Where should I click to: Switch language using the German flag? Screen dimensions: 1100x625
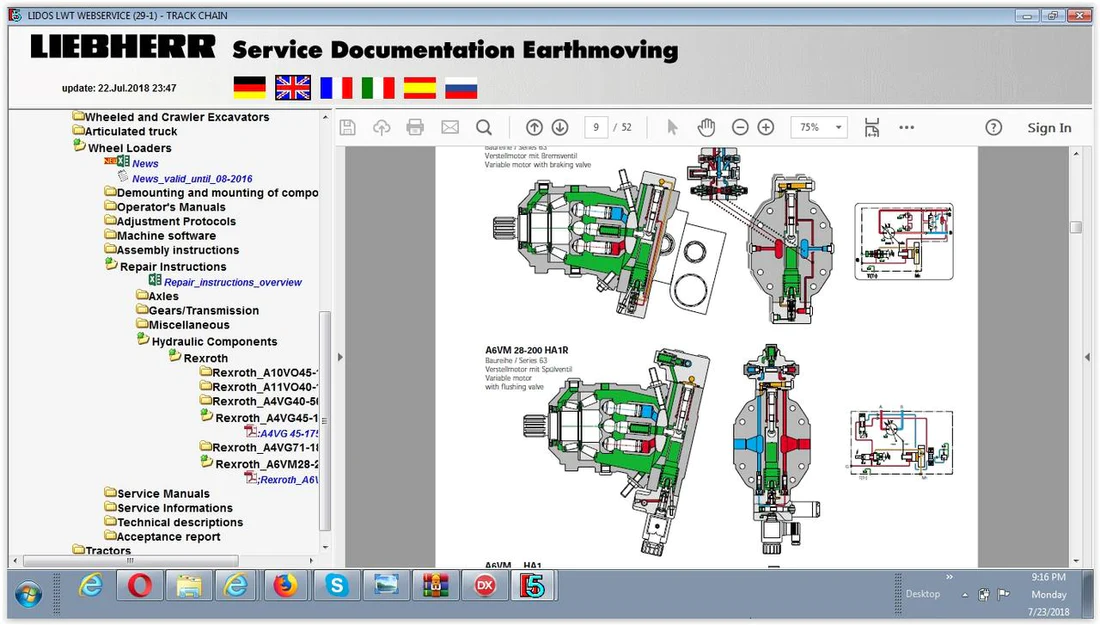pyautogui.click(x=250, y=88)
